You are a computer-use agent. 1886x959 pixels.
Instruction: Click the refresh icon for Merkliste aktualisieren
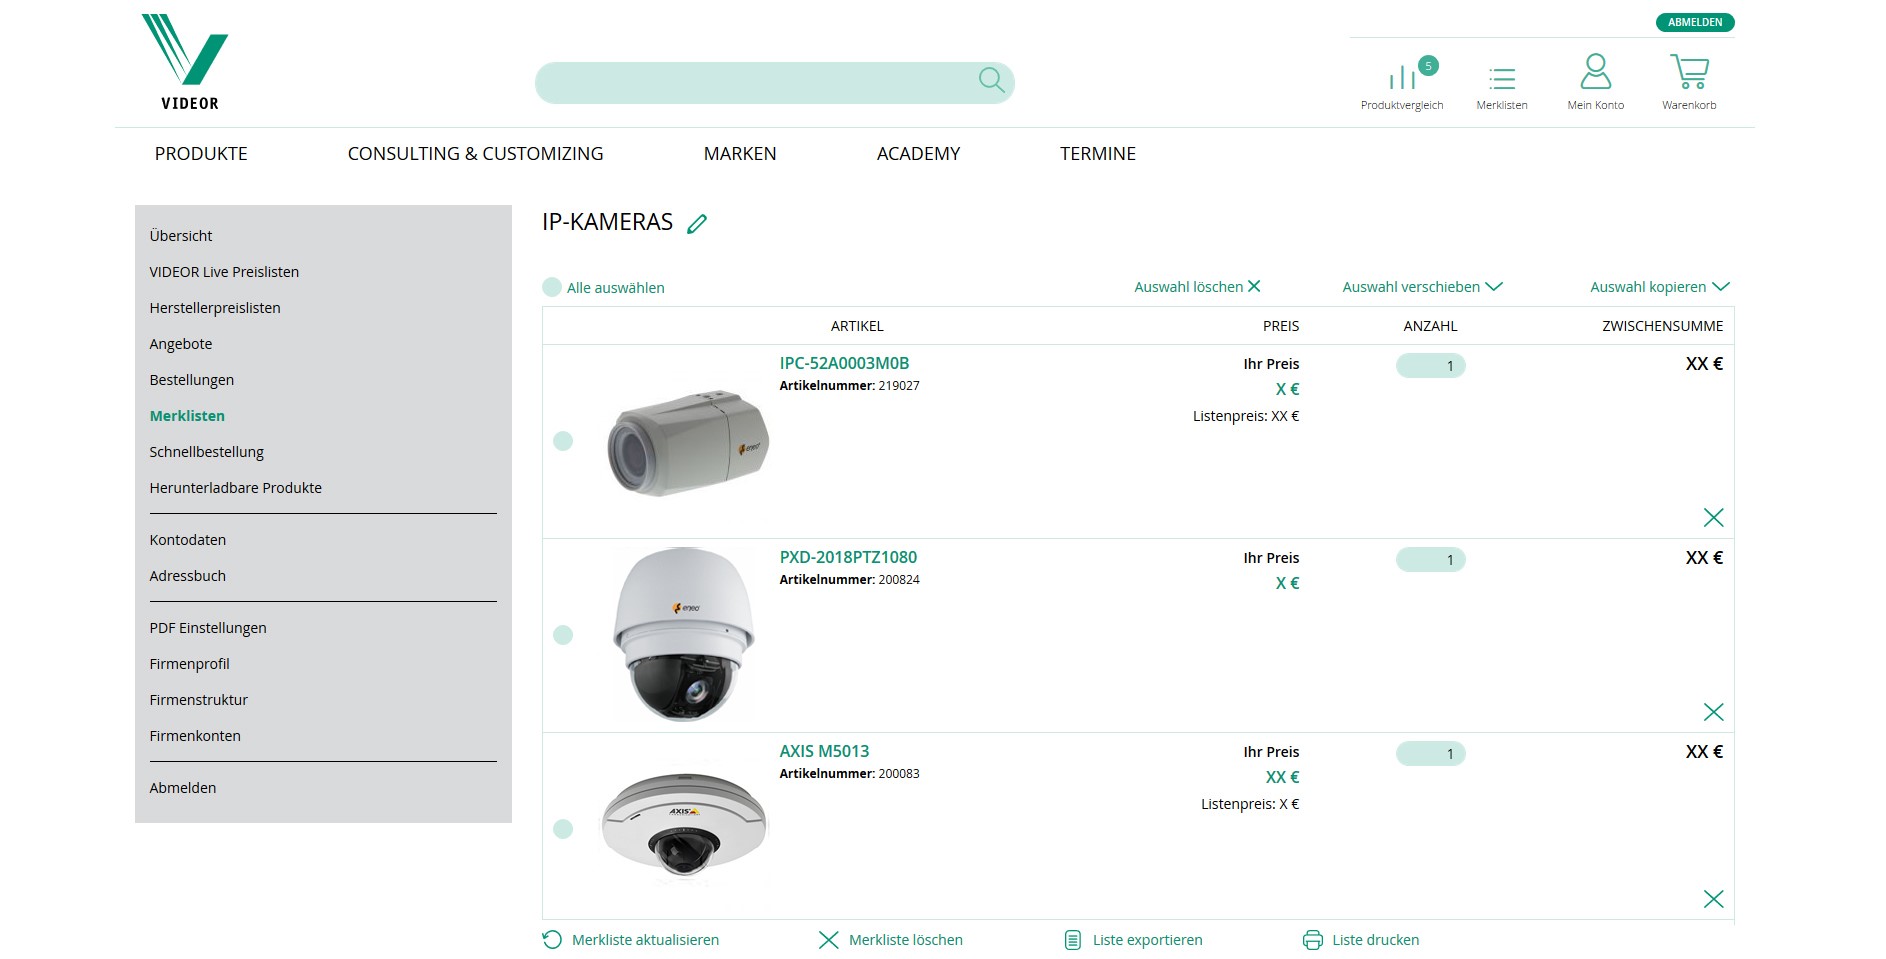point(552,939)
